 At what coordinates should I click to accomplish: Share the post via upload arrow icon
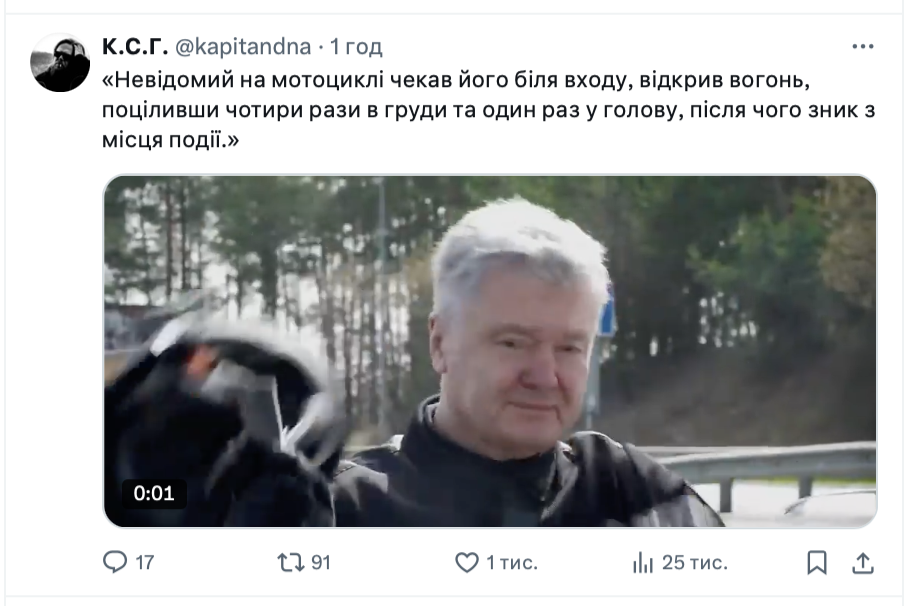(x=863, y=562)
